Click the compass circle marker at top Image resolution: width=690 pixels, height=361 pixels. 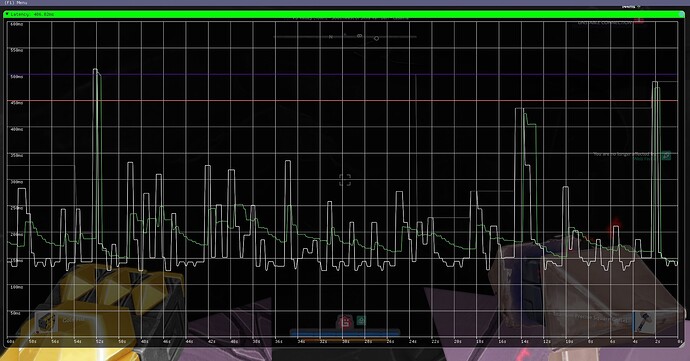click(x=376, y=38)
